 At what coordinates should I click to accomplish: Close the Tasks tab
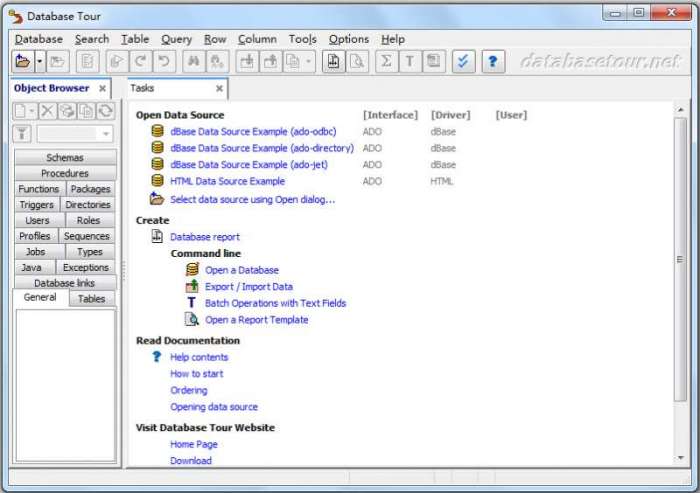pyautogui.click(x=219, y=88)
